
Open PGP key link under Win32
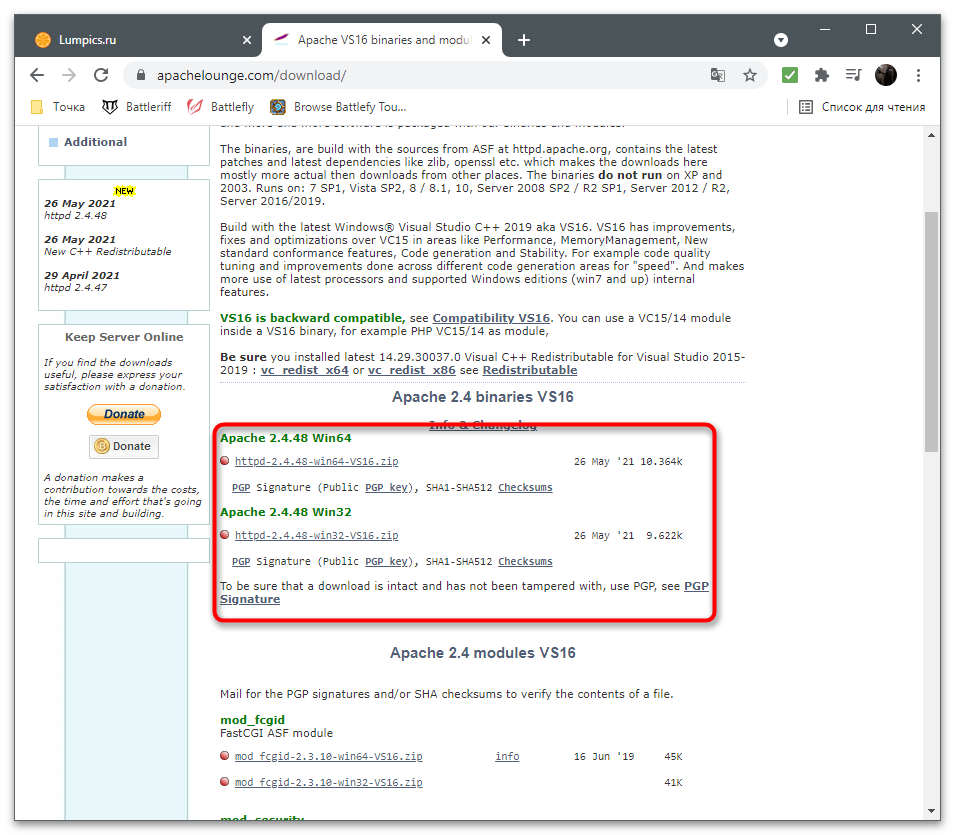pos(386,562)
